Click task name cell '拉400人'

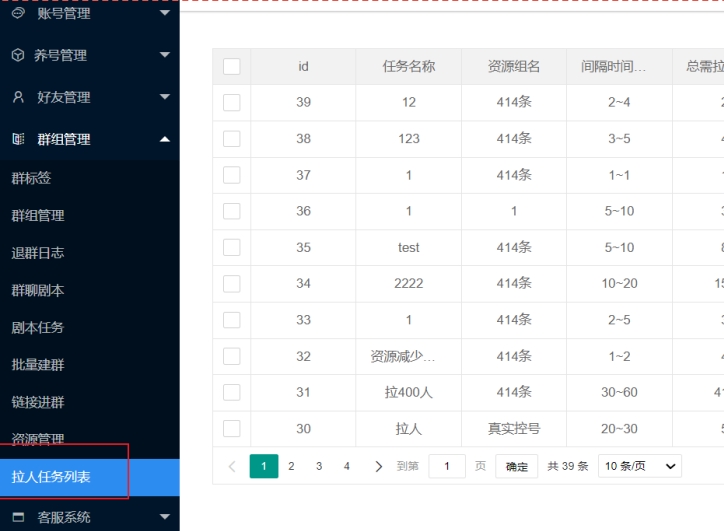pos(409,392)
